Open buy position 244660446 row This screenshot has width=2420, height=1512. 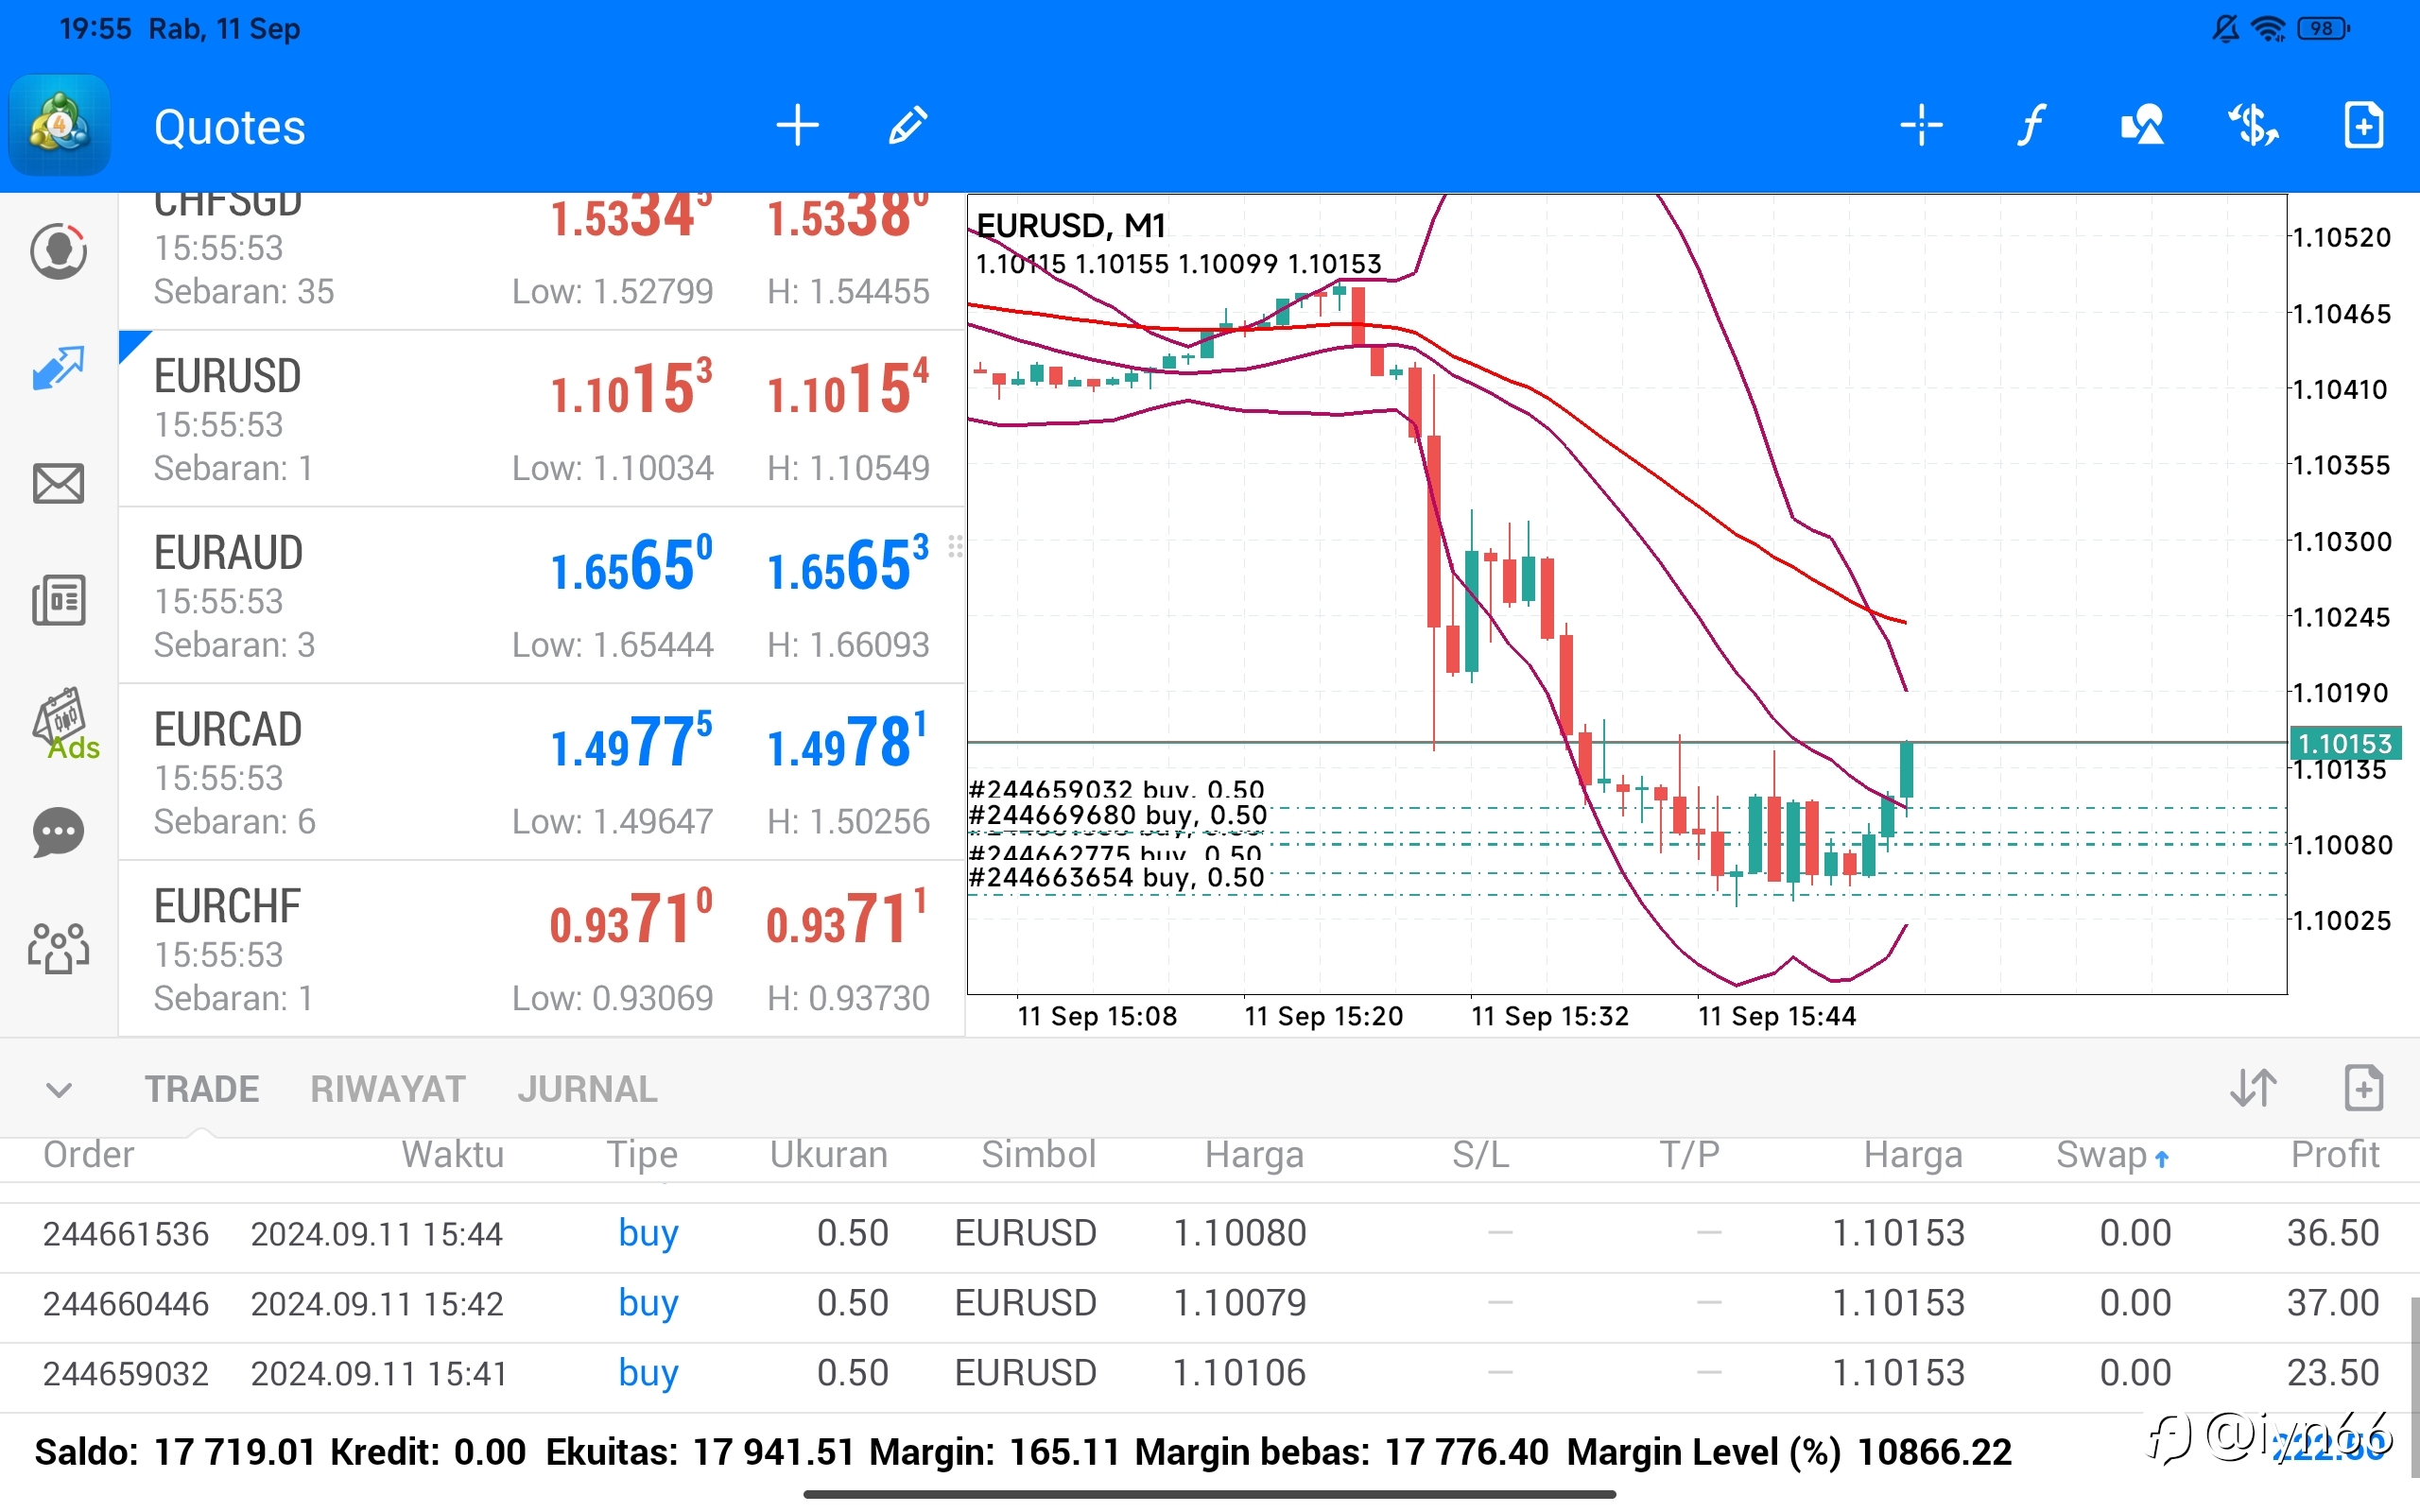pyautogui.click(x=1210, y=1303)
